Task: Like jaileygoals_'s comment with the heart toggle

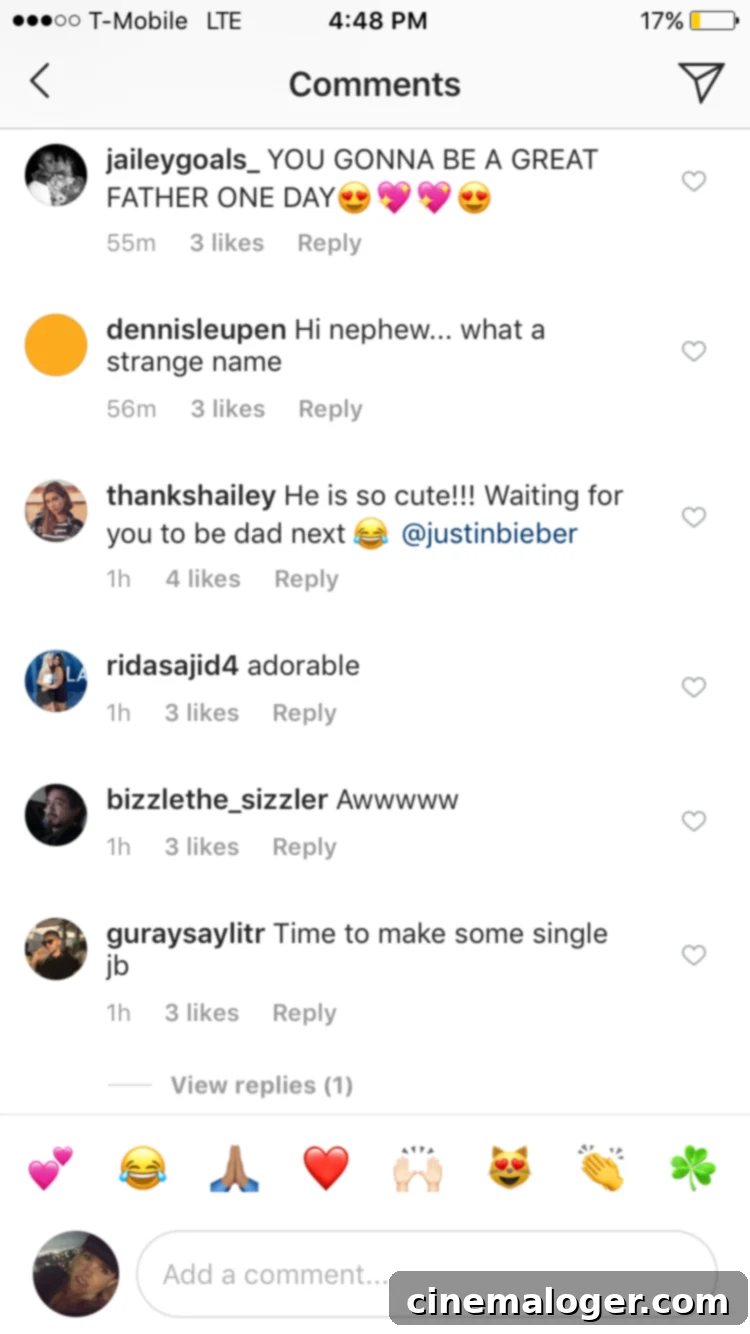Action: coord(693,181)
